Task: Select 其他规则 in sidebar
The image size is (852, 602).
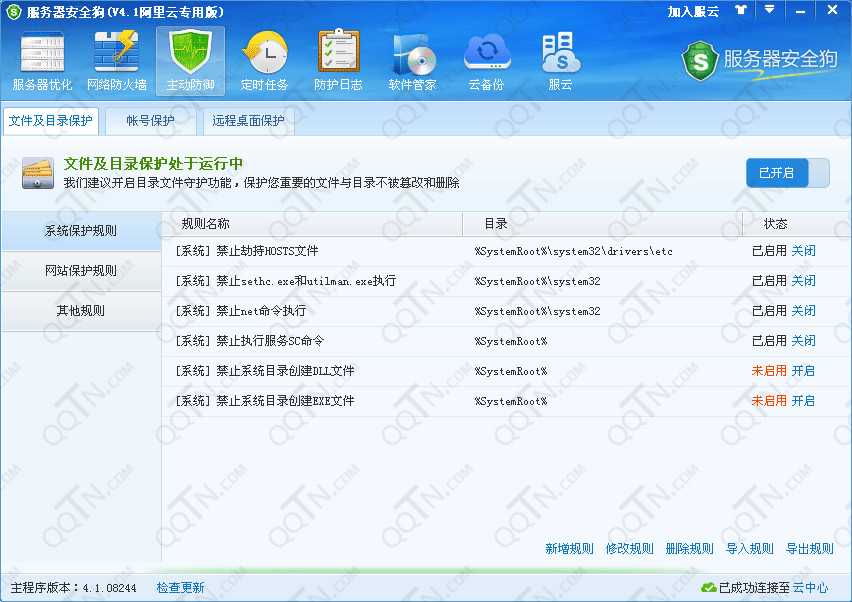Action: 81,311
